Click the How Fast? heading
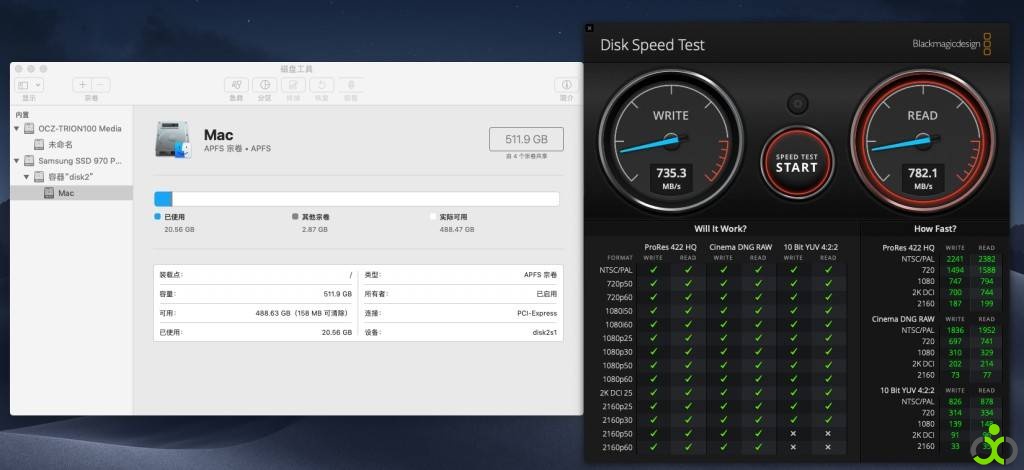1024x470 pixels. tap(935, 229)
